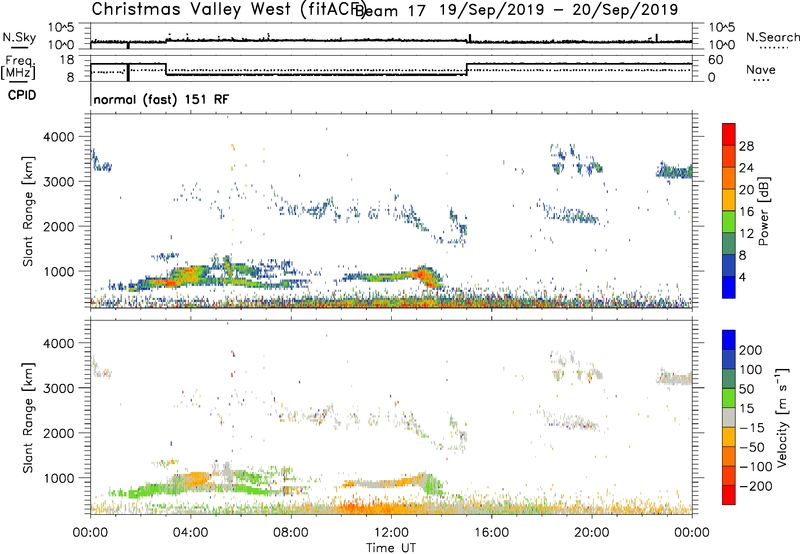Click the 'CPID' row label

[x=22, y=95]
